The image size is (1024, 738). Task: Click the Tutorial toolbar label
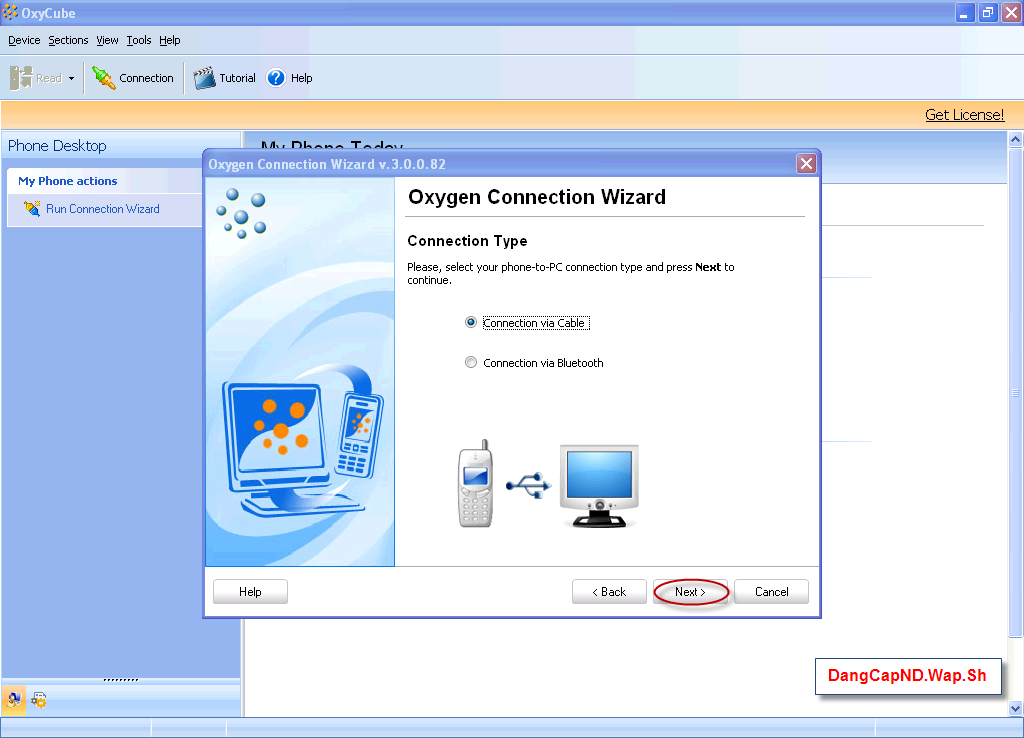[237, 78]
